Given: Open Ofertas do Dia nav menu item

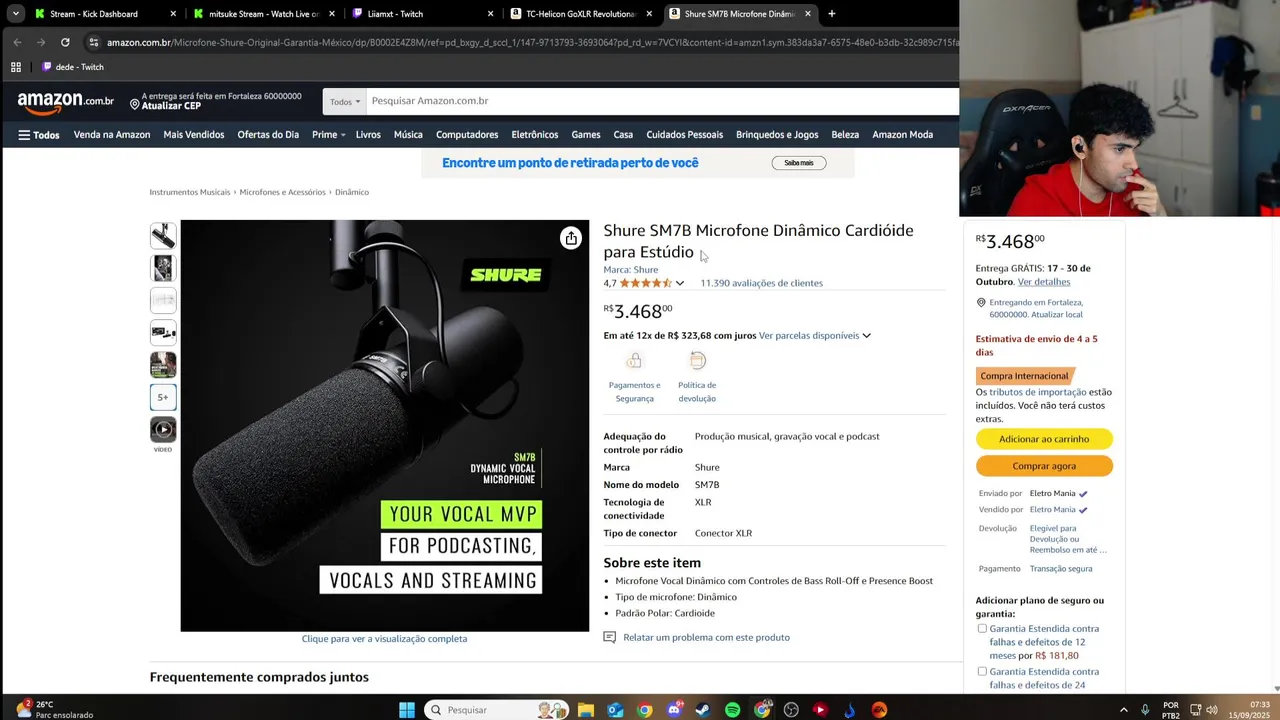Looking at the screenshot, I should pyautogui.click(x=268, y=135).
